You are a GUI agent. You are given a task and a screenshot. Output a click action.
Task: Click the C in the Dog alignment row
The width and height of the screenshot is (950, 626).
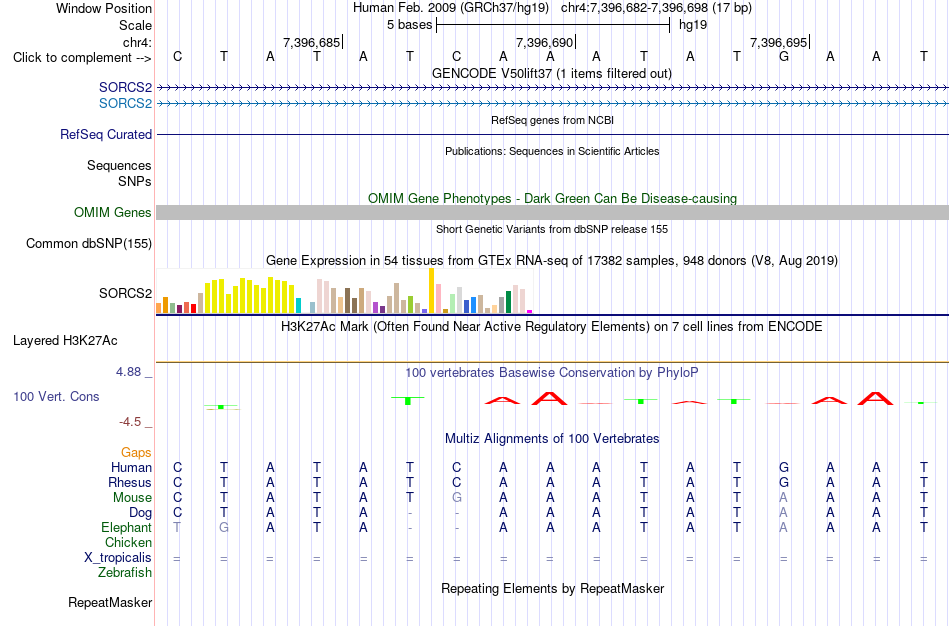pyautogui.click(x=178, y=513)
